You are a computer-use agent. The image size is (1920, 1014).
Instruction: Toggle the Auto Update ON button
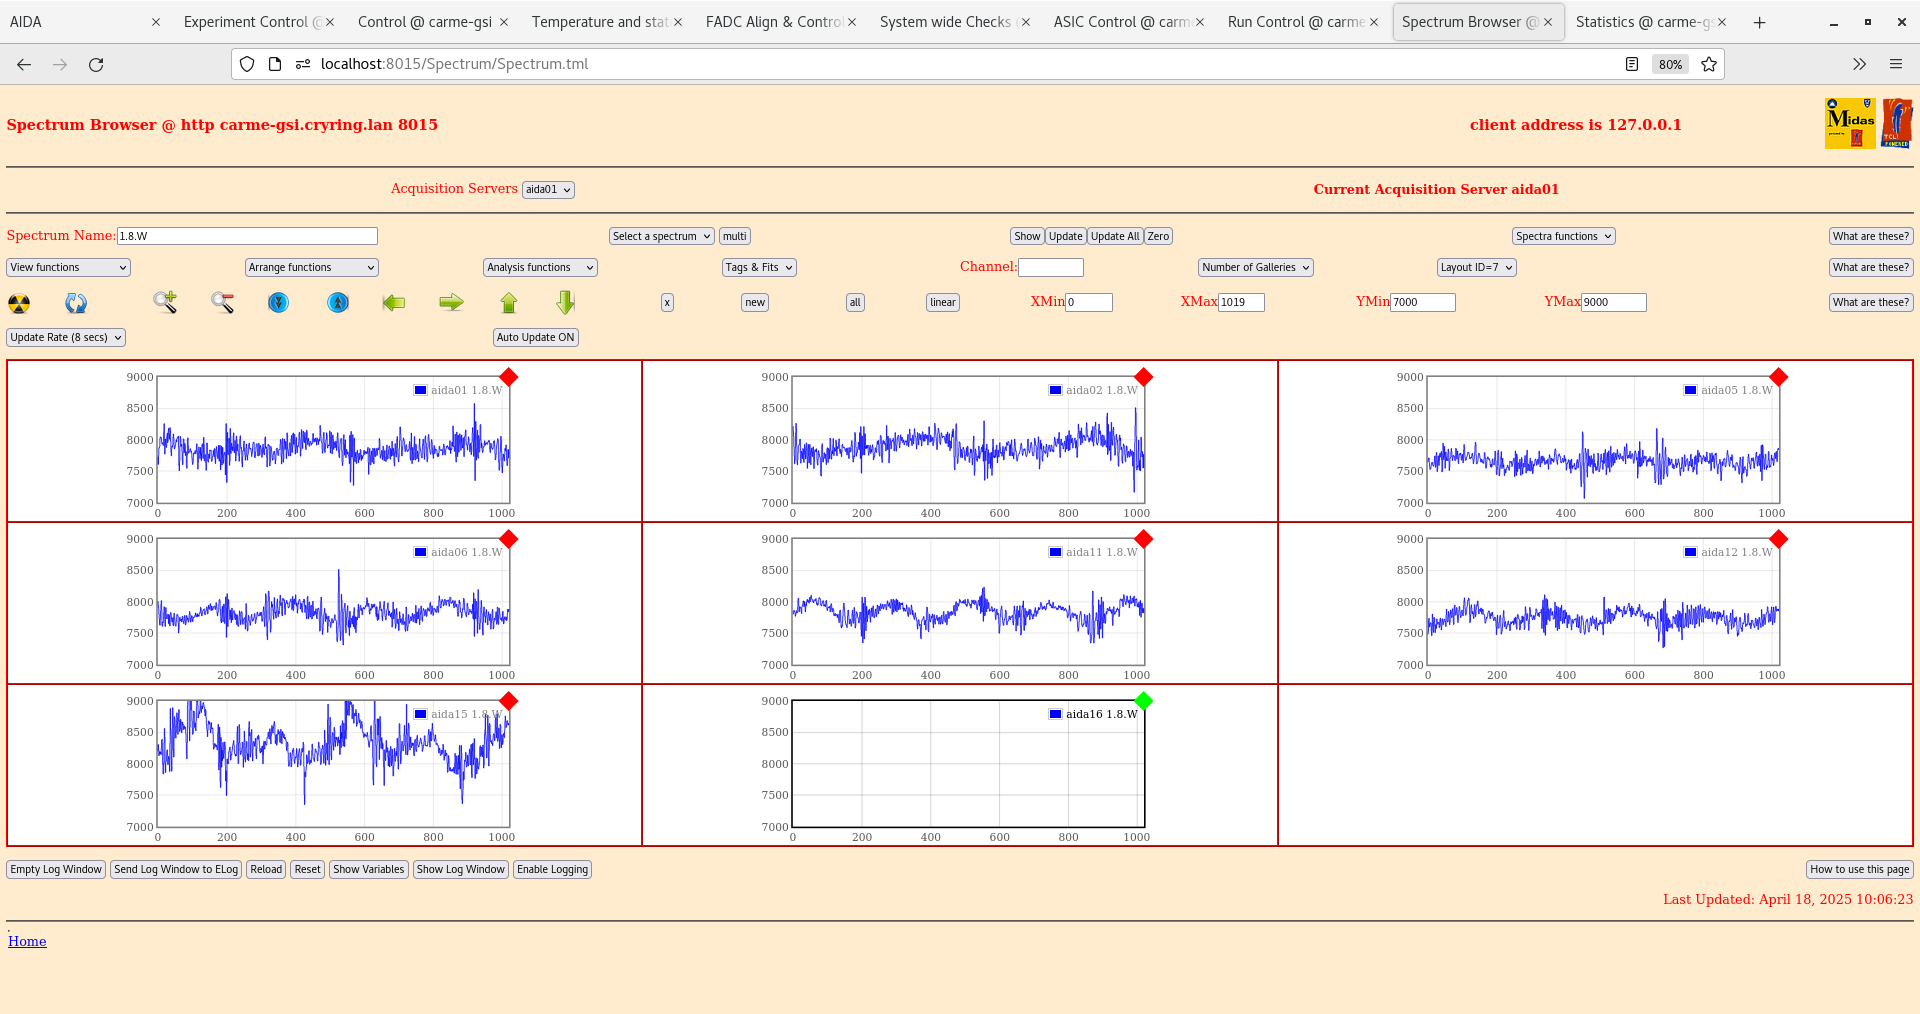(x=536, y=337)
